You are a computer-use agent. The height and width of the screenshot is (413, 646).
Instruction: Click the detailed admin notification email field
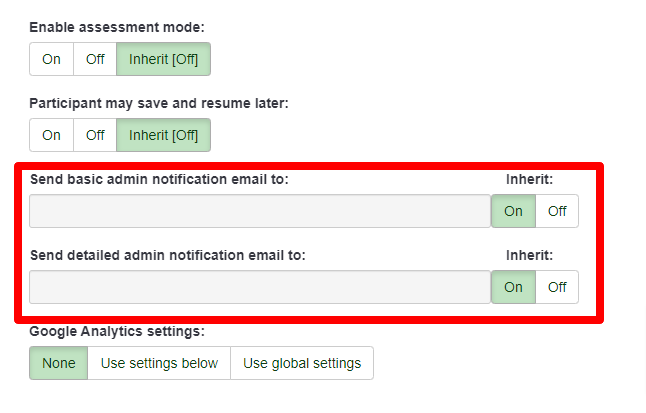pyautogui.click(x=259, y=287)
